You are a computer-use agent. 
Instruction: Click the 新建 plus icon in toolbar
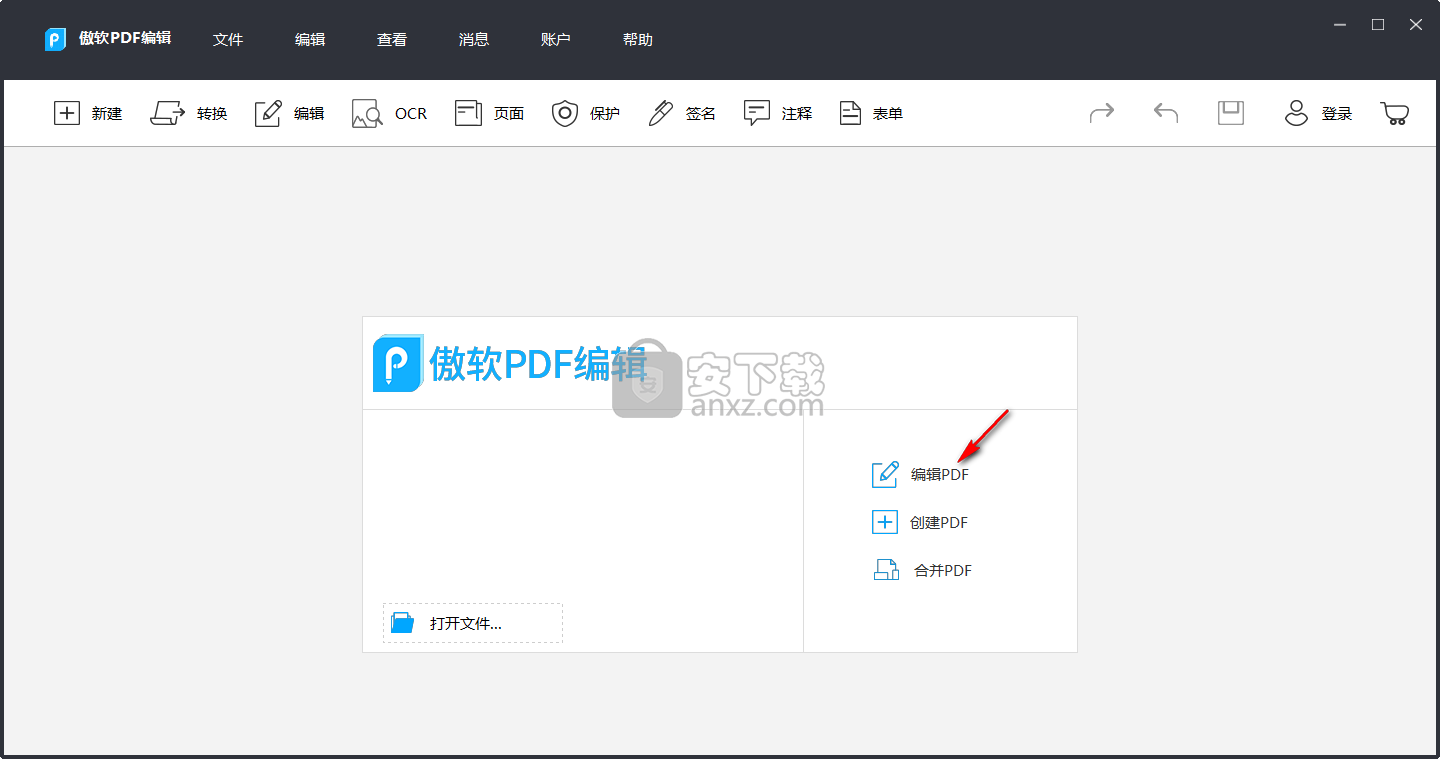(x=66, y=113)
